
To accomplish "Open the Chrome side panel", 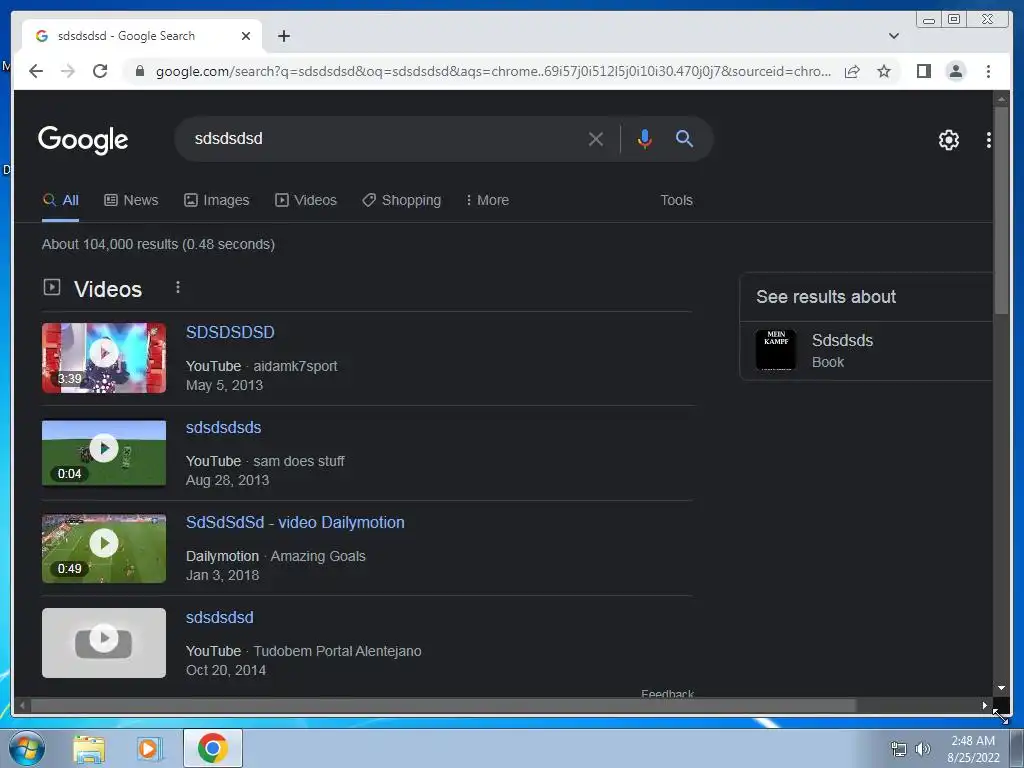I will coord(923,71).
